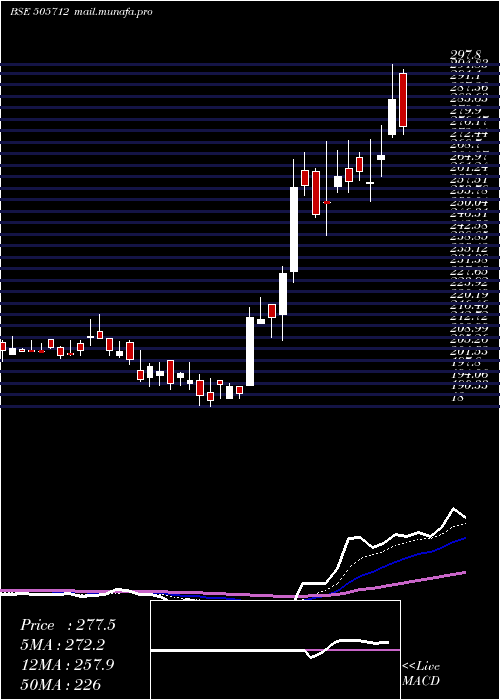Image resolution: width=500 pixels, height=700 pixels.
Task: Click inside the Live MACD inset chart
Action: point(275,650)
